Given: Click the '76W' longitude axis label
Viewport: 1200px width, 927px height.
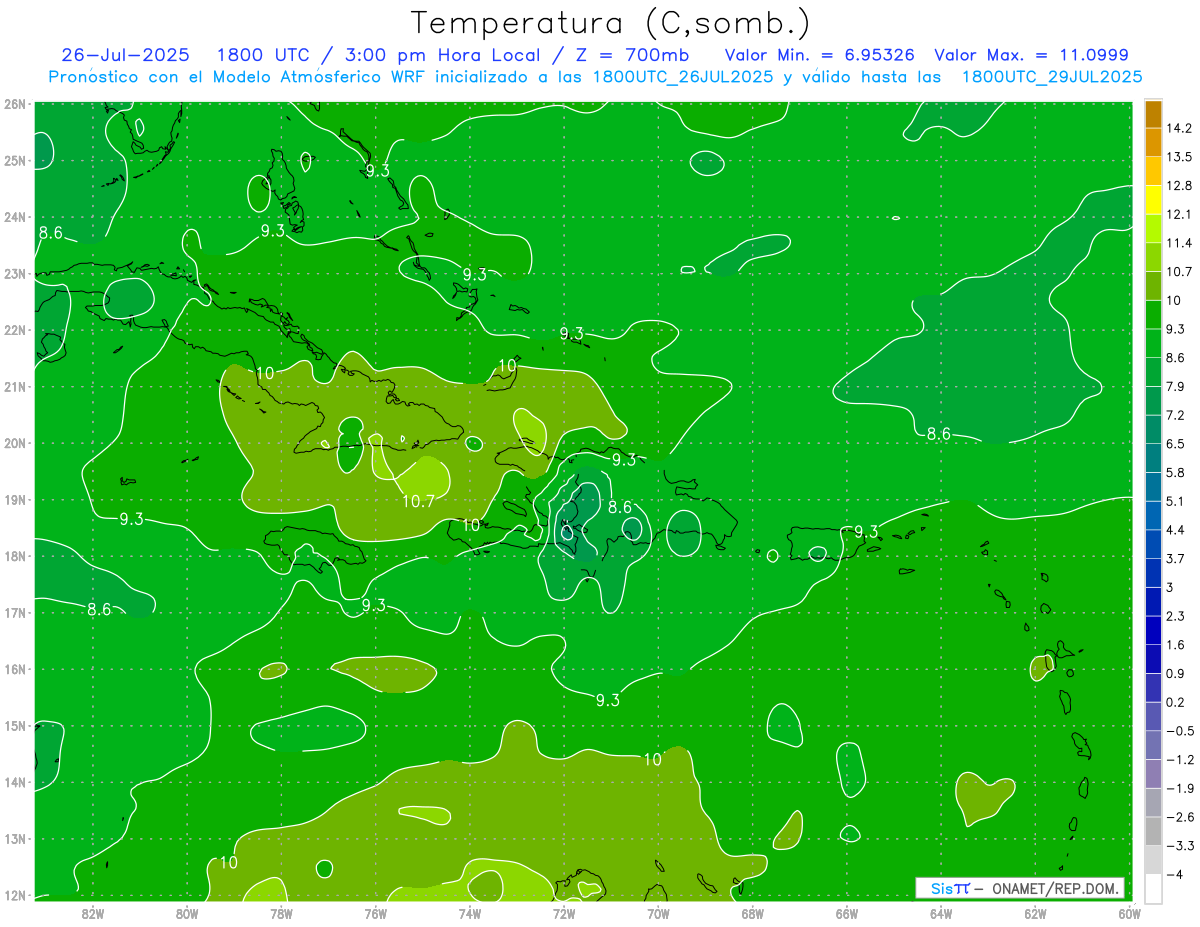Looking at the screenshot, I should click(x=376, y=912).
